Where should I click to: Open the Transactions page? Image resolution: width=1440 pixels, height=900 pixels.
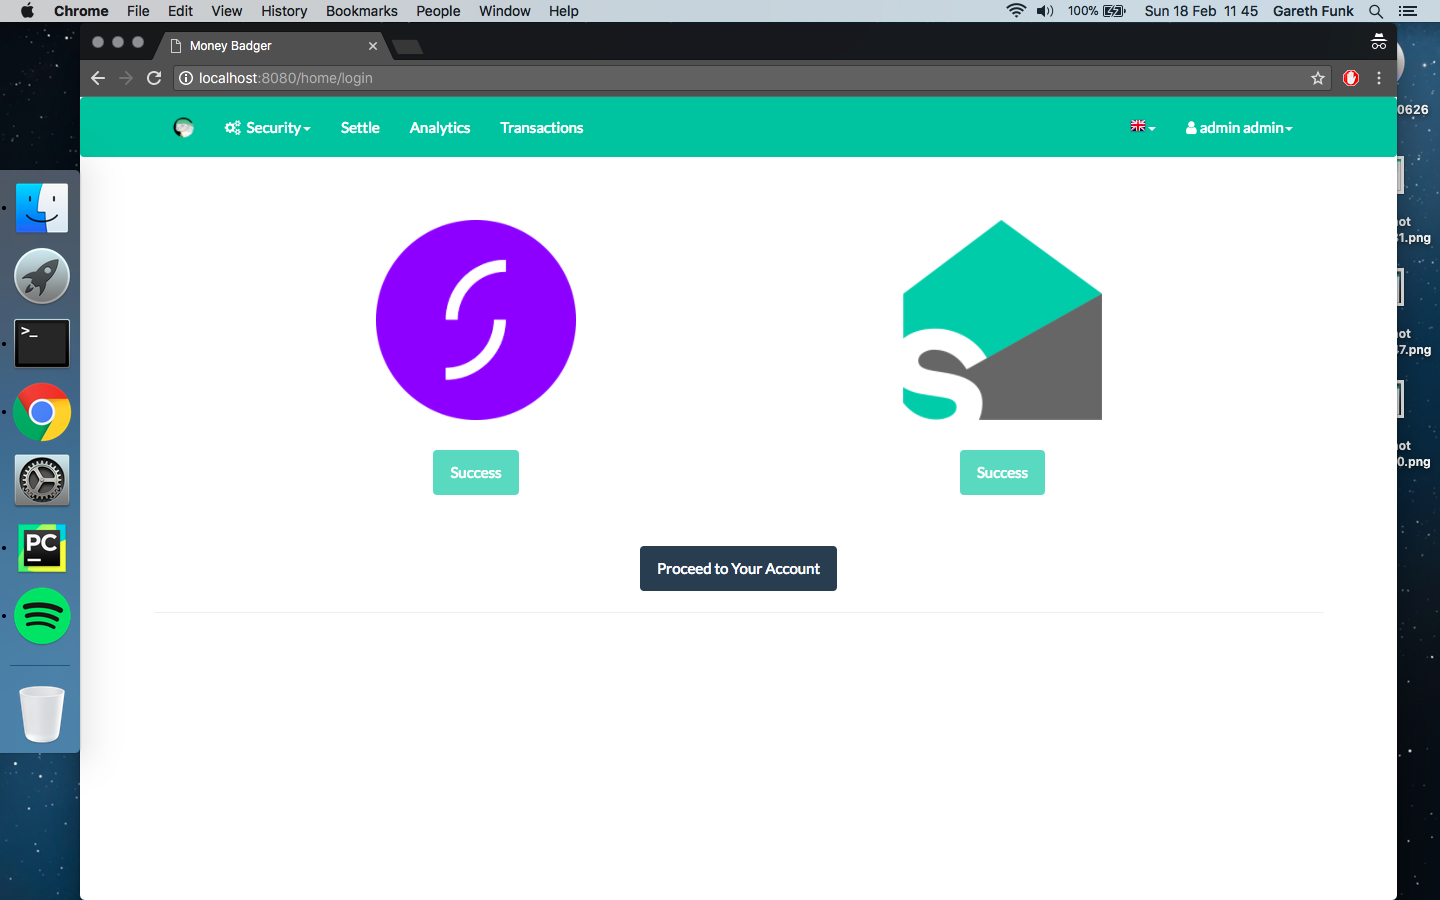tap(542, 128)
